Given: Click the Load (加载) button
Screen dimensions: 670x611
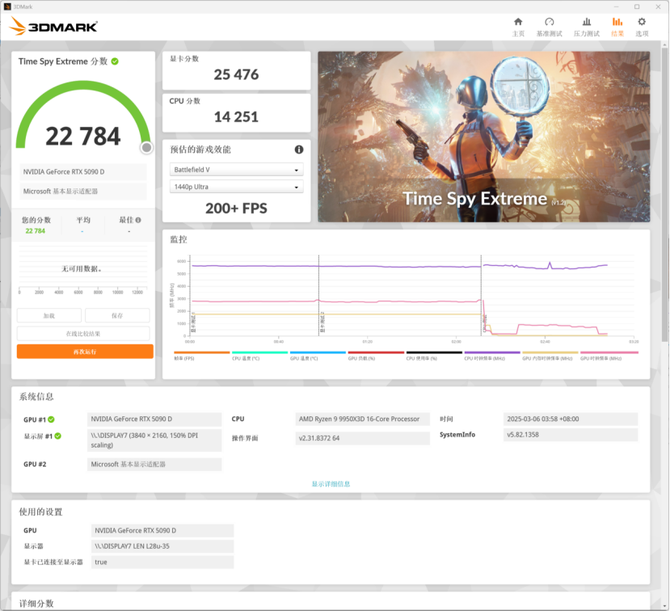Looking at the screenshot, I should [49, 315].
